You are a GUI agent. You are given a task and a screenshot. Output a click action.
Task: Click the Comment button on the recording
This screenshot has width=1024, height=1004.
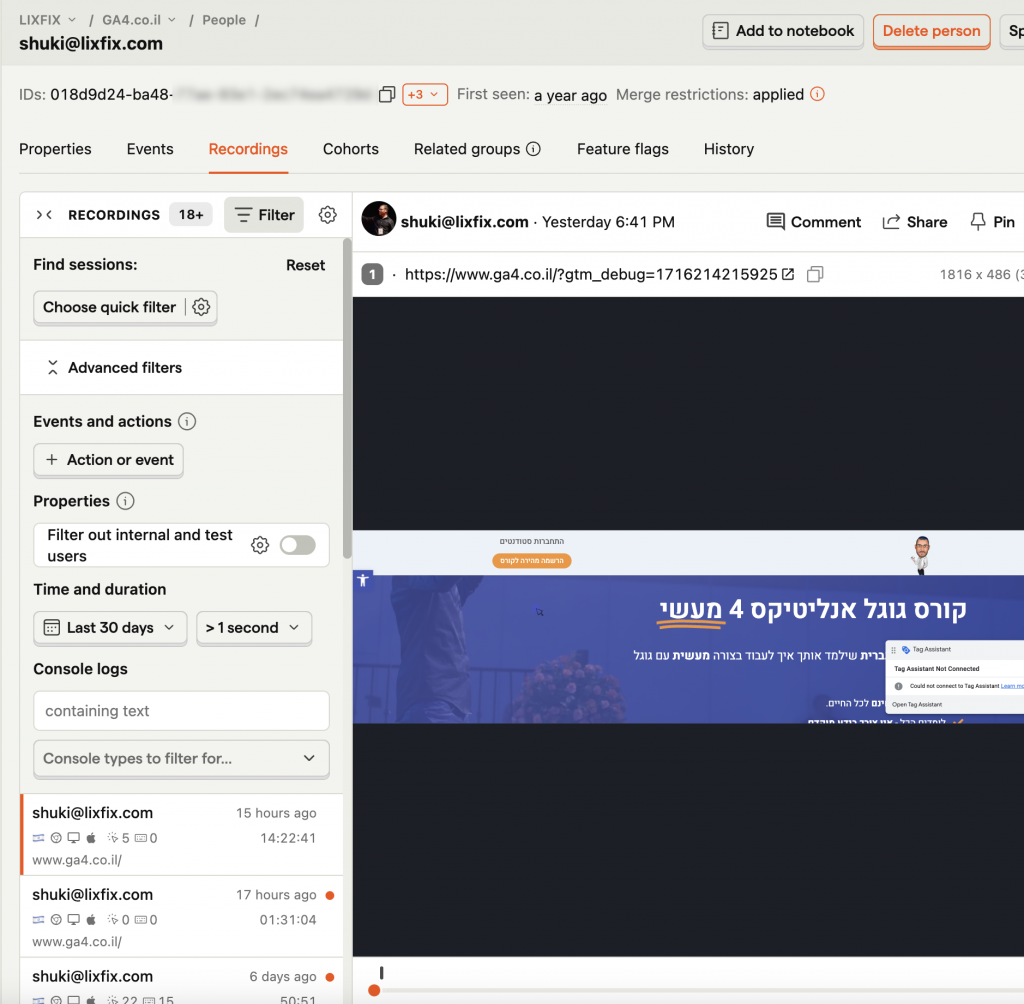(x=814, y=222)
